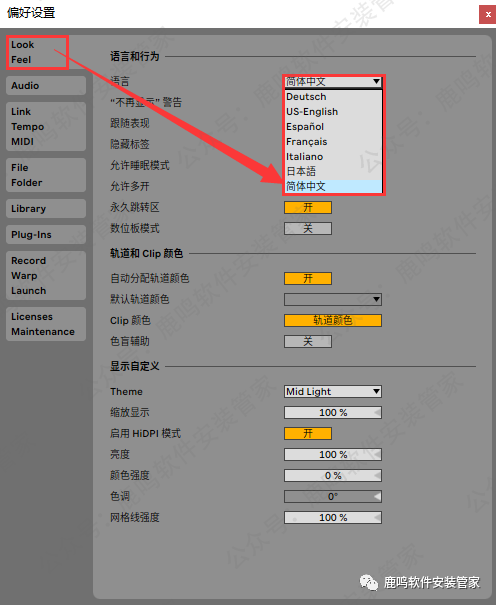
Task: Click the 亮度 100 % slider
Action: pyautogui.click(x=333, y=455)
